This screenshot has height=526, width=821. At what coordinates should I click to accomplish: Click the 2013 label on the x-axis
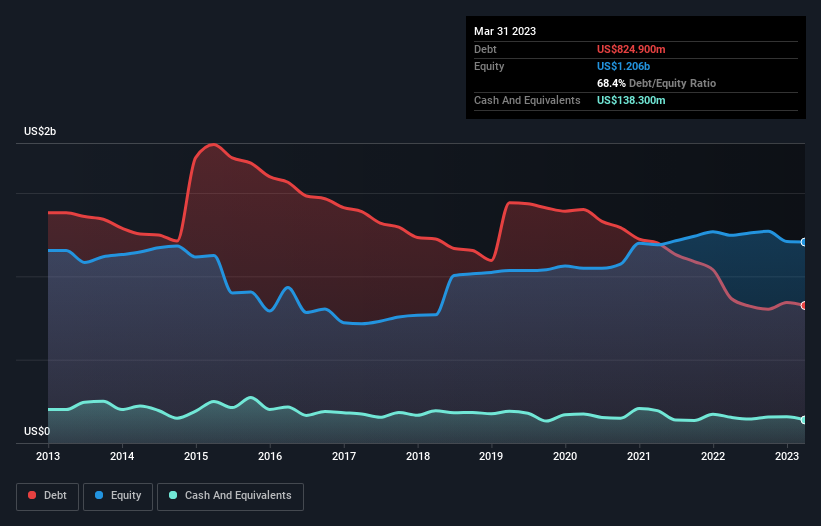click(x=48, y=456)
